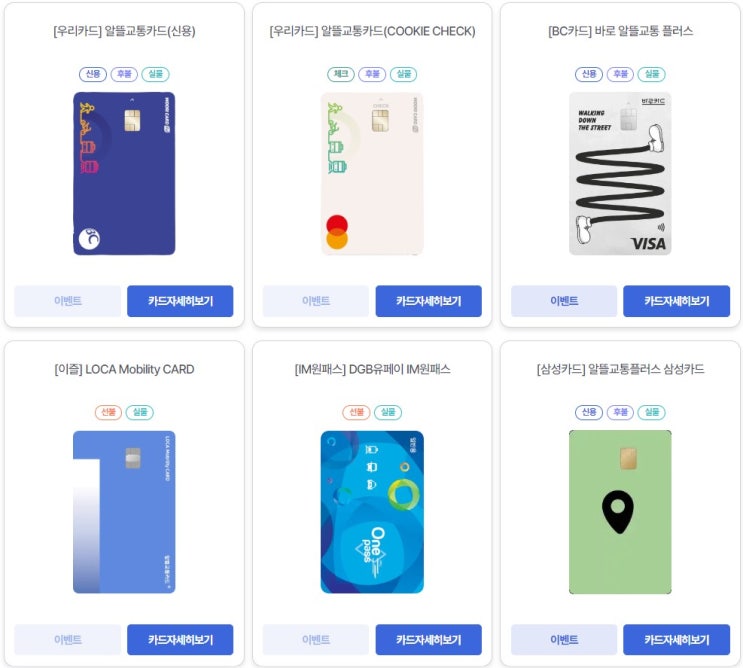The width and height of the screenshot is (743, 668).
Task: Open 카드자세히보기 for DGB유페이 IM원패스
Action: pyautogui.click(x=428, y=640)
